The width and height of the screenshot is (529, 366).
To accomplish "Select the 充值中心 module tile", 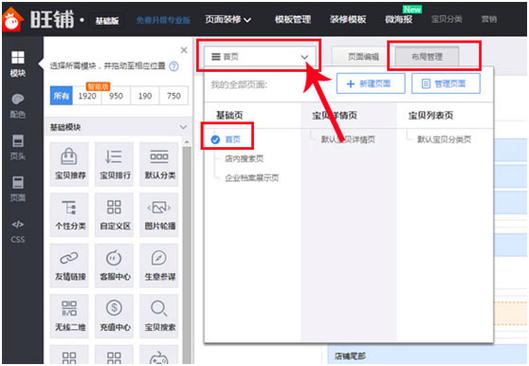I will [x=114, y=316].
